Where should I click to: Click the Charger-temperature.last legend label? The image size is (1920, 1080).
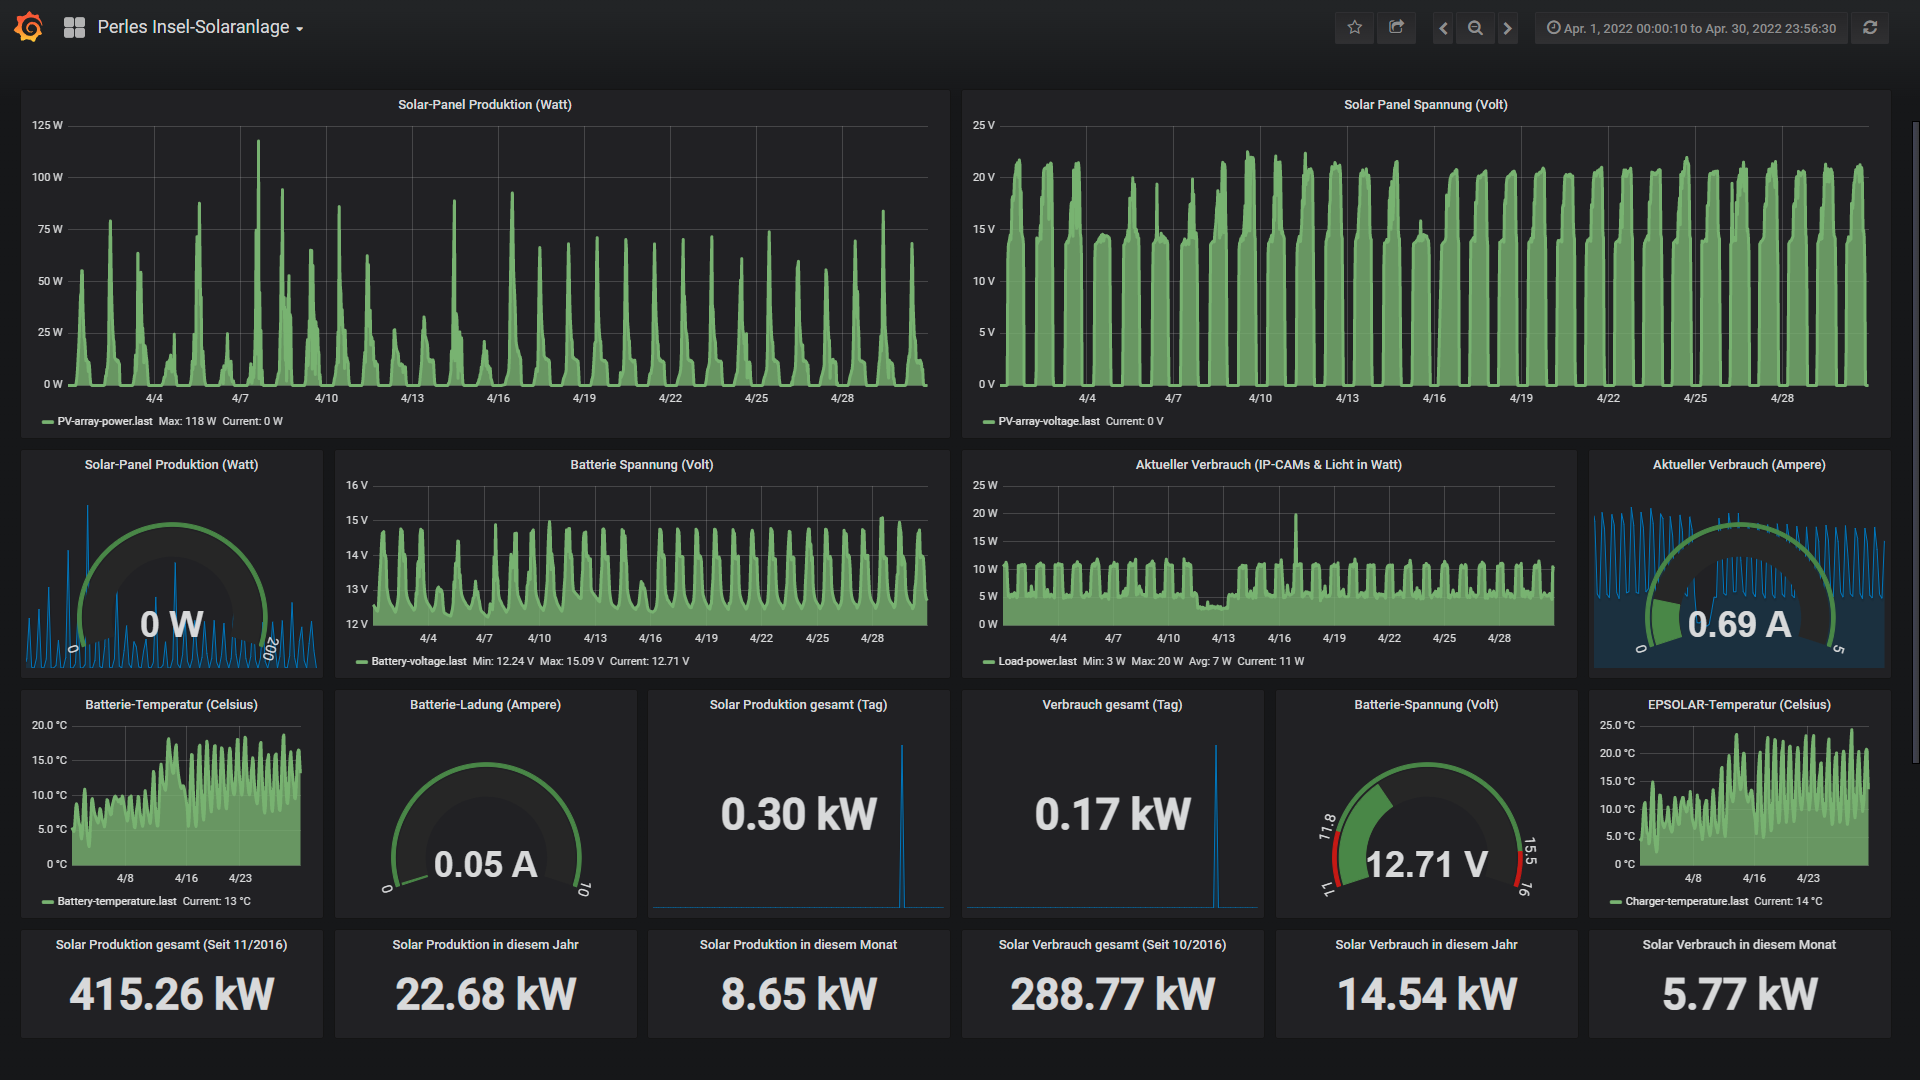click(x=1686, y=901)
